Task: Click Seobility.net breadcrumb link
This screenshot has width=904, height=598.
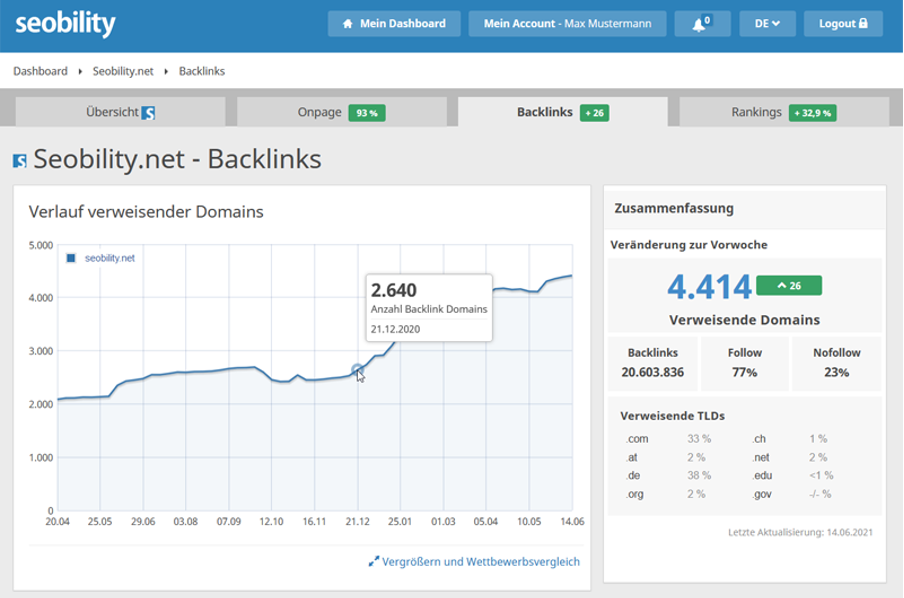Action: (x=123, y=71)
